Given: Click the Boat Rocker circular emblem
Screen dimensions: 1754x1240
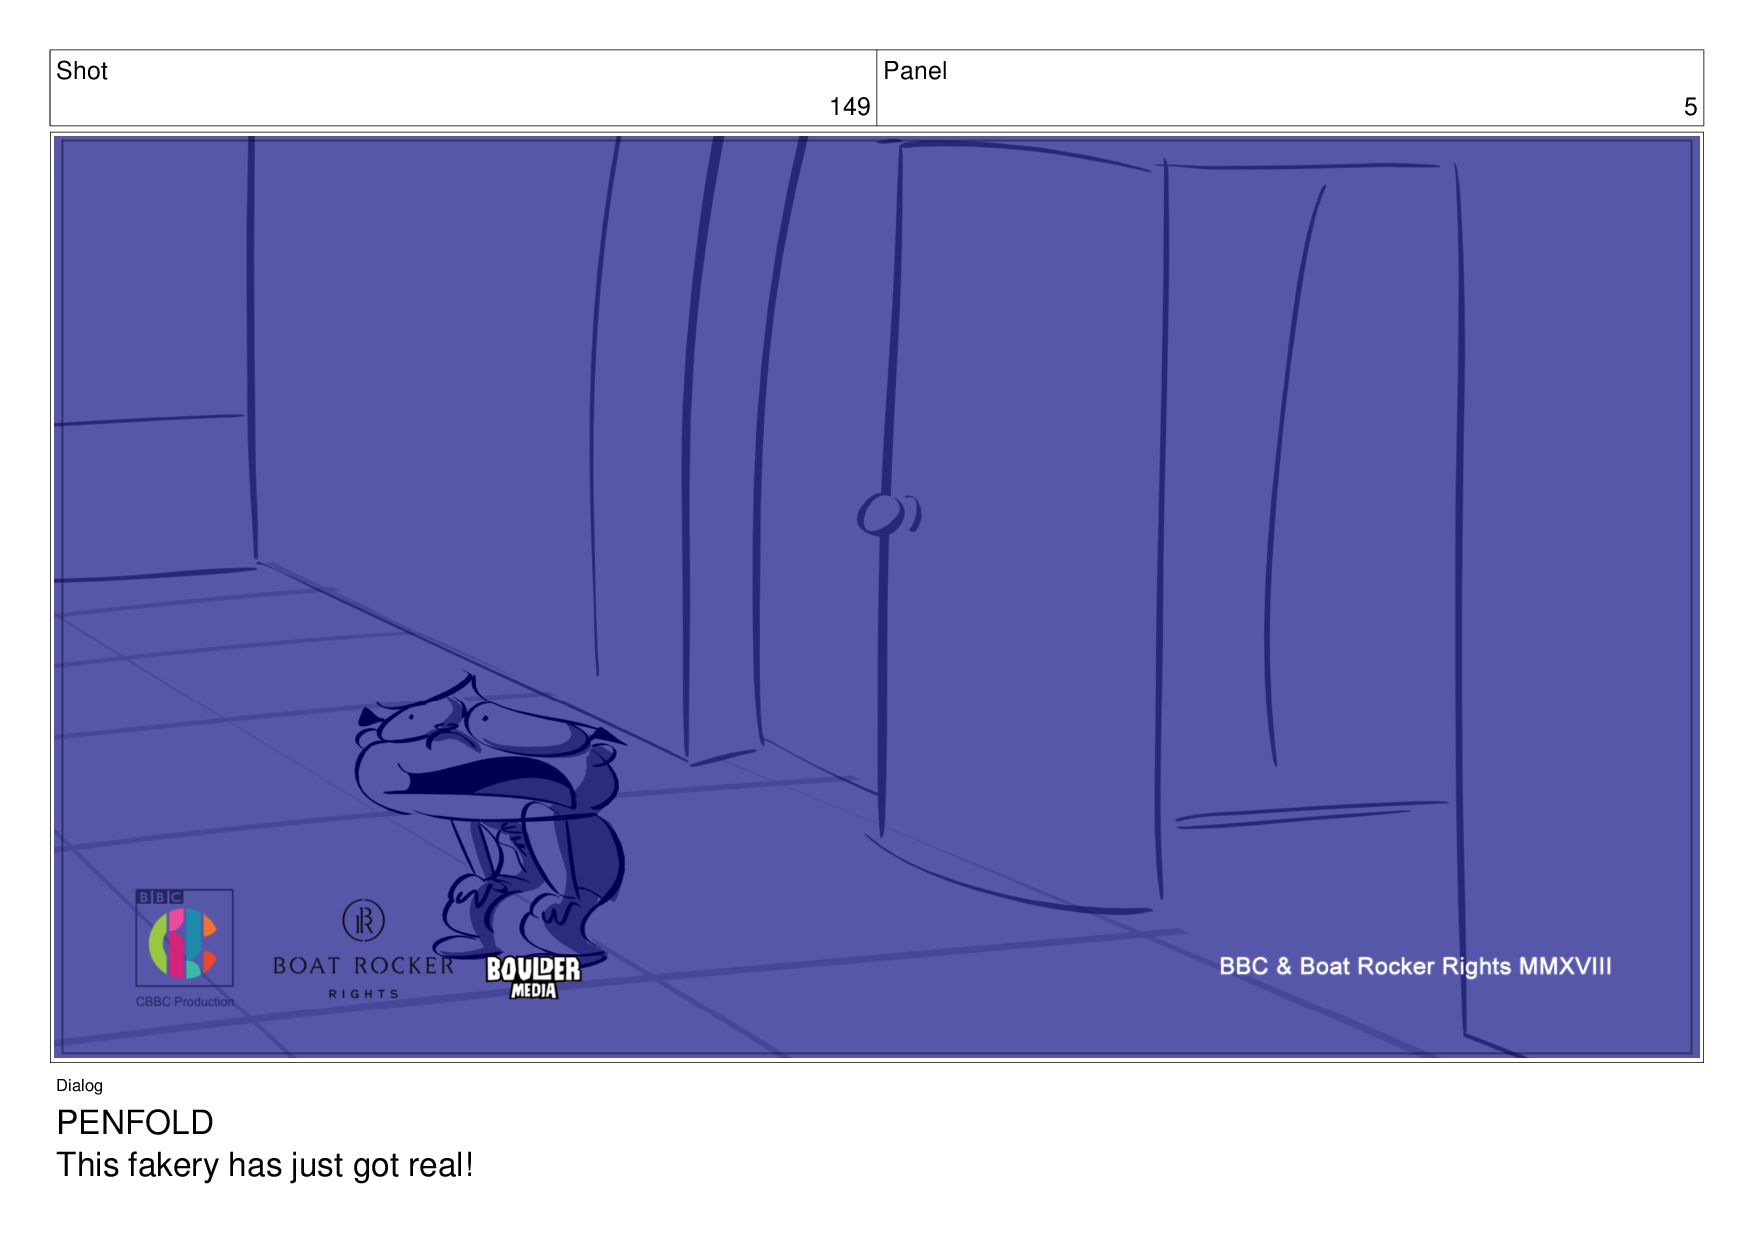Looking at the screenshot, I should pos(363,920).
